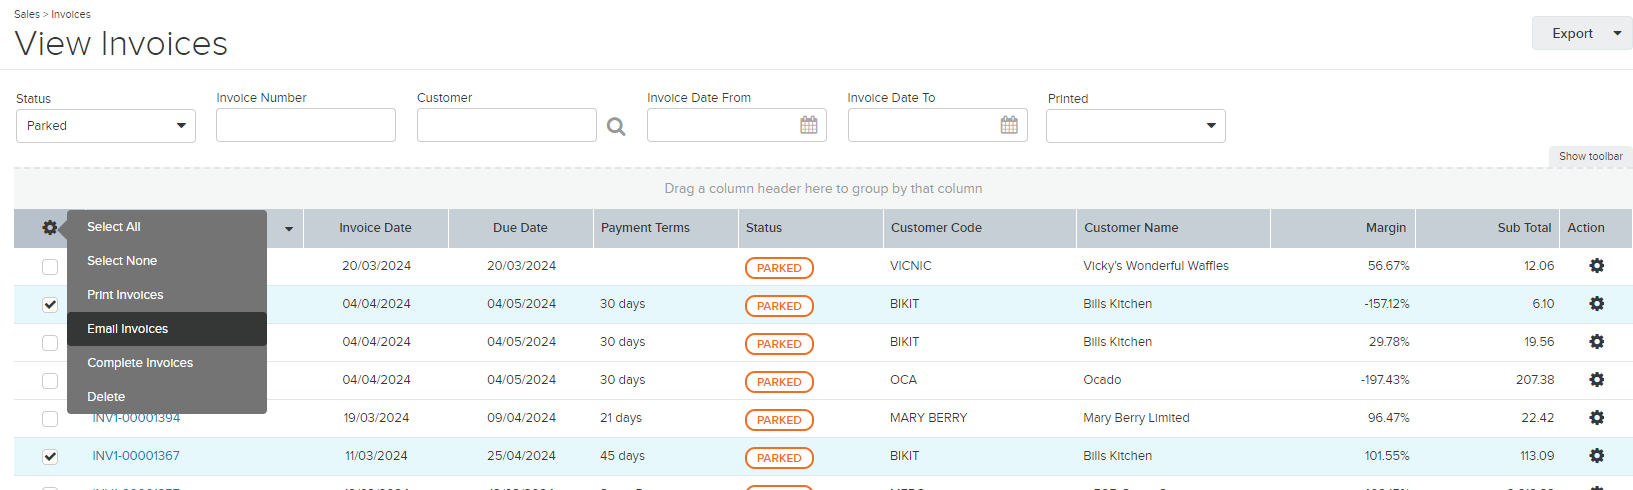Click the Action column header
This screenshot has width=1633, height=490.
click(x=1596, y=228)
